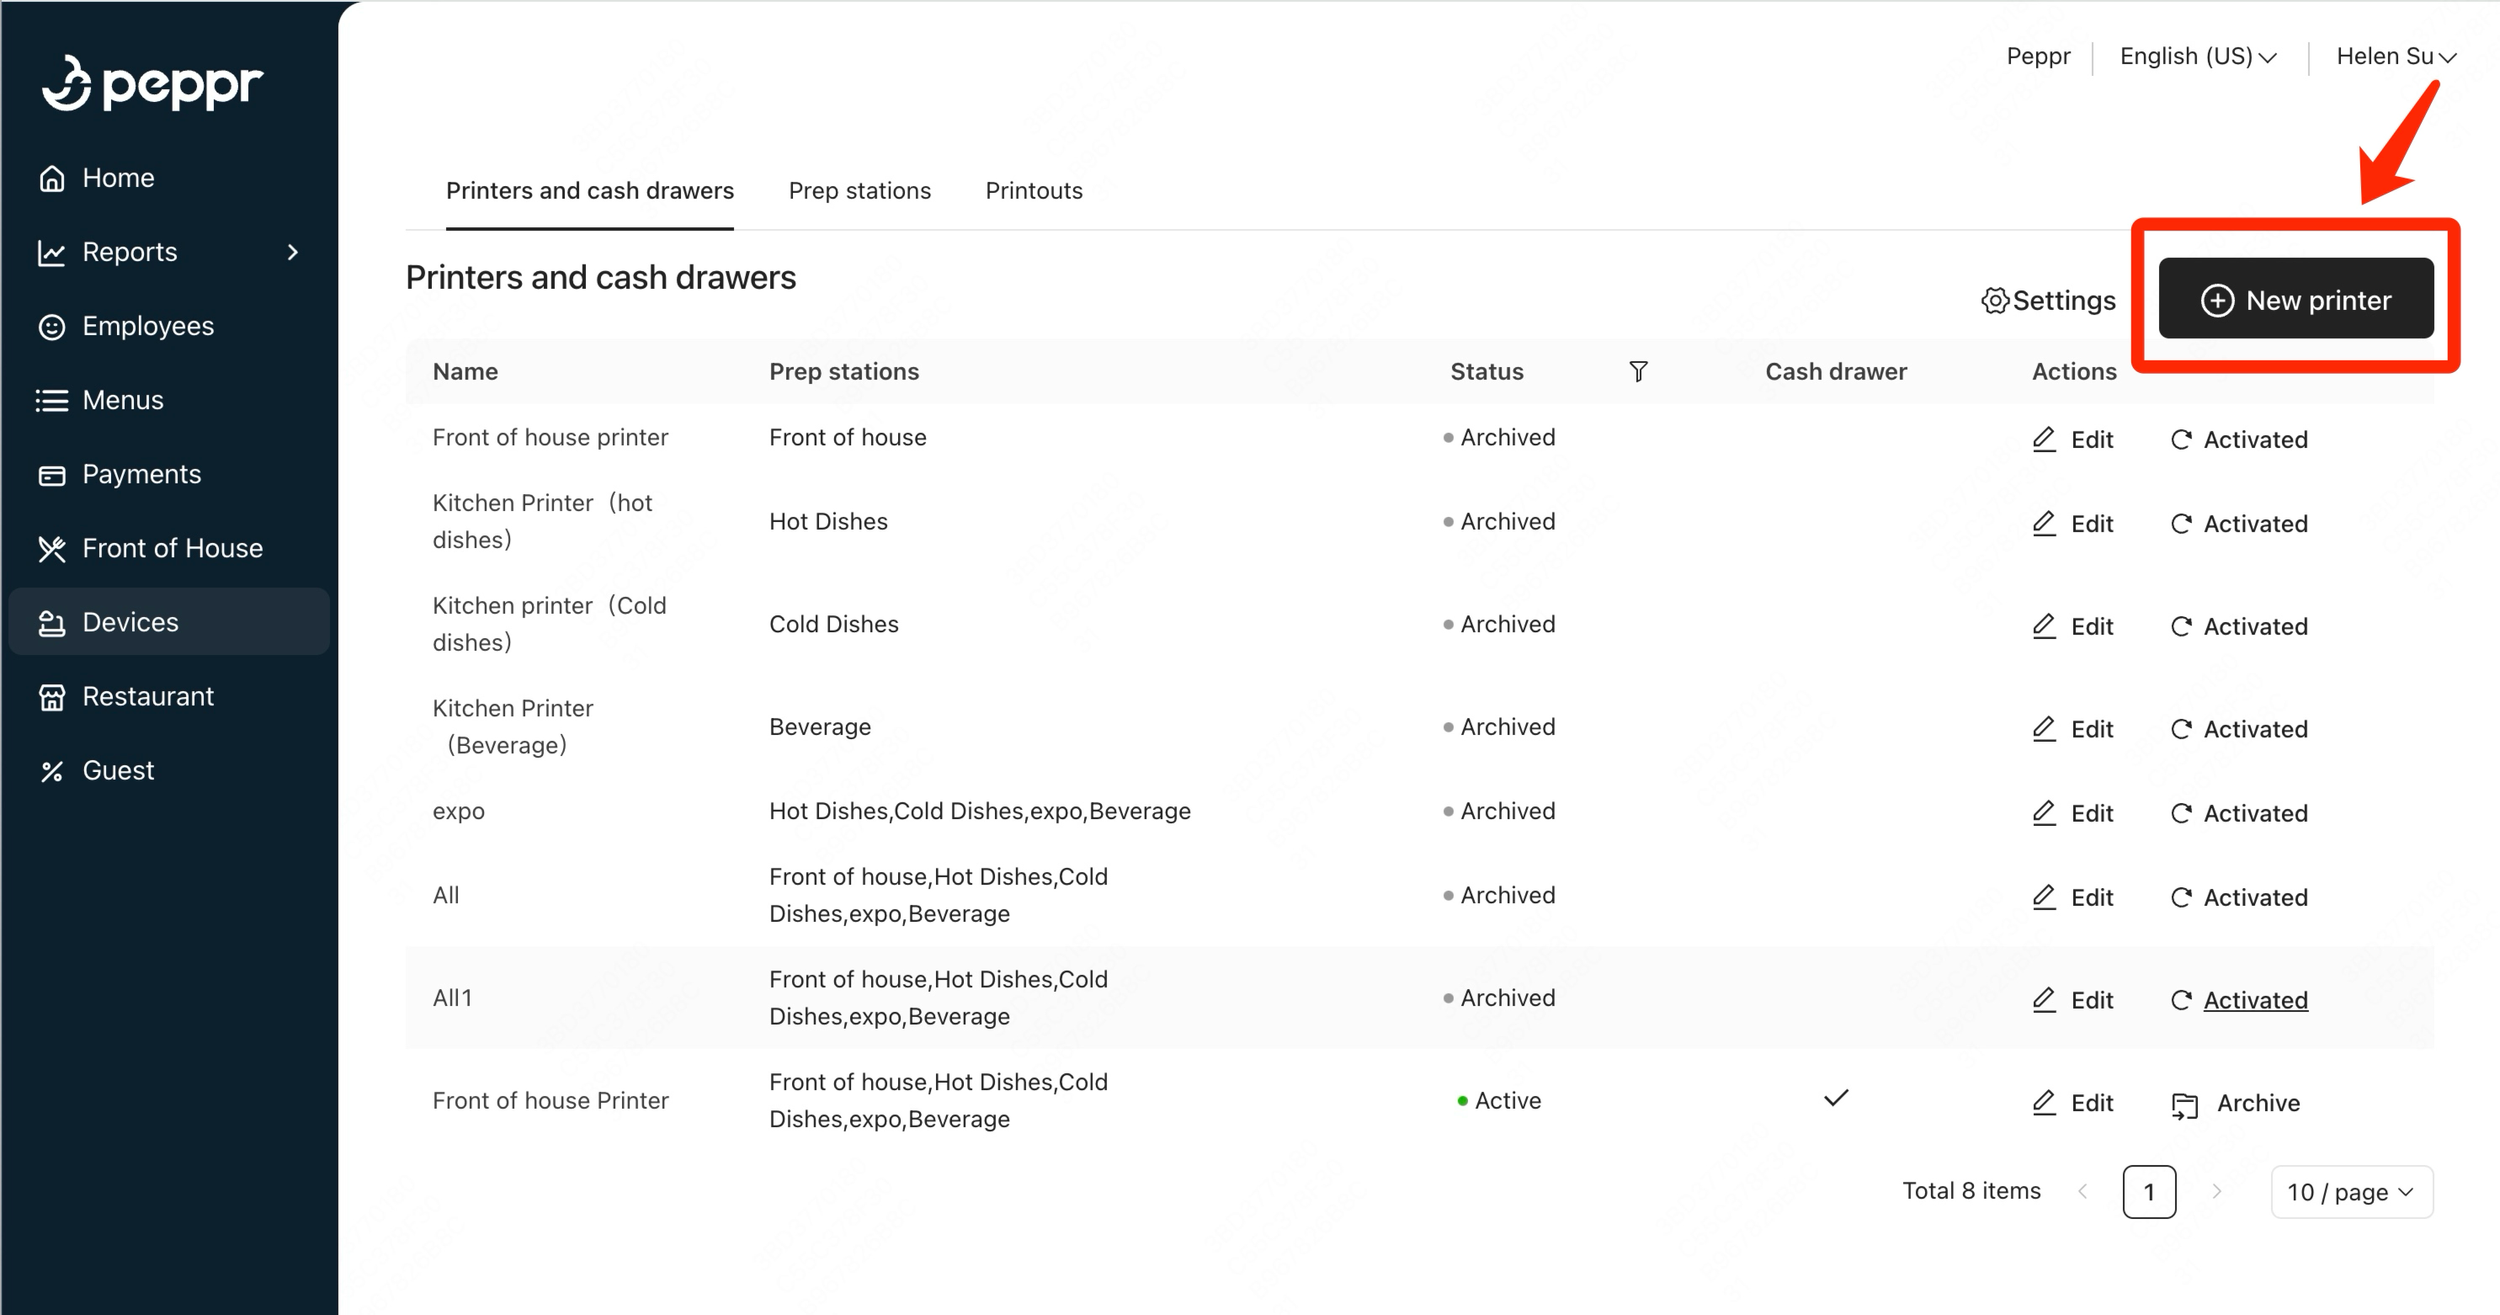The width and height of the screenshot is (2500, 1315).
Task: Open the Payments section
Action: click(141, 474)
